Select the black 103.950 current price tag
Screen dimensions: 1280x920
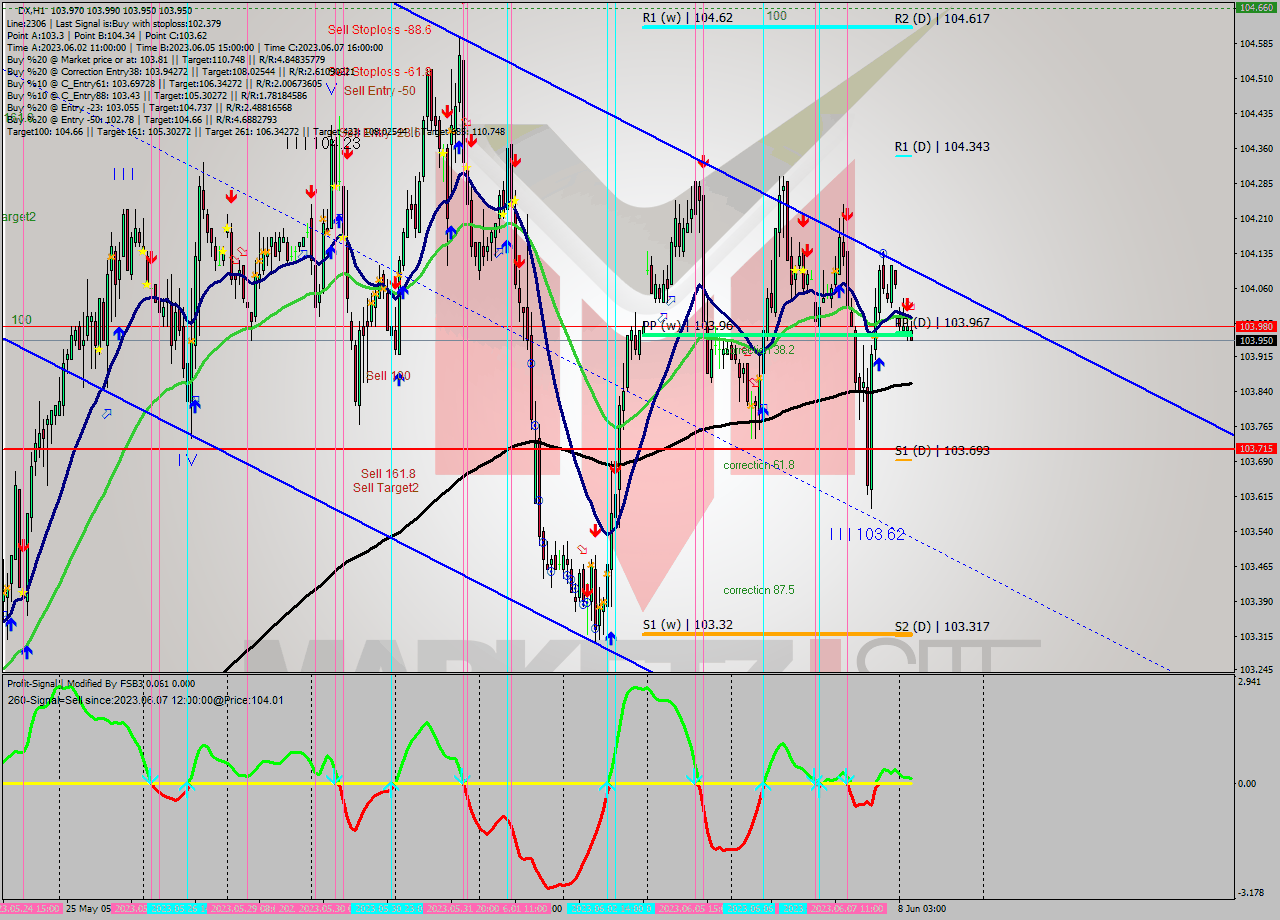1256,340
